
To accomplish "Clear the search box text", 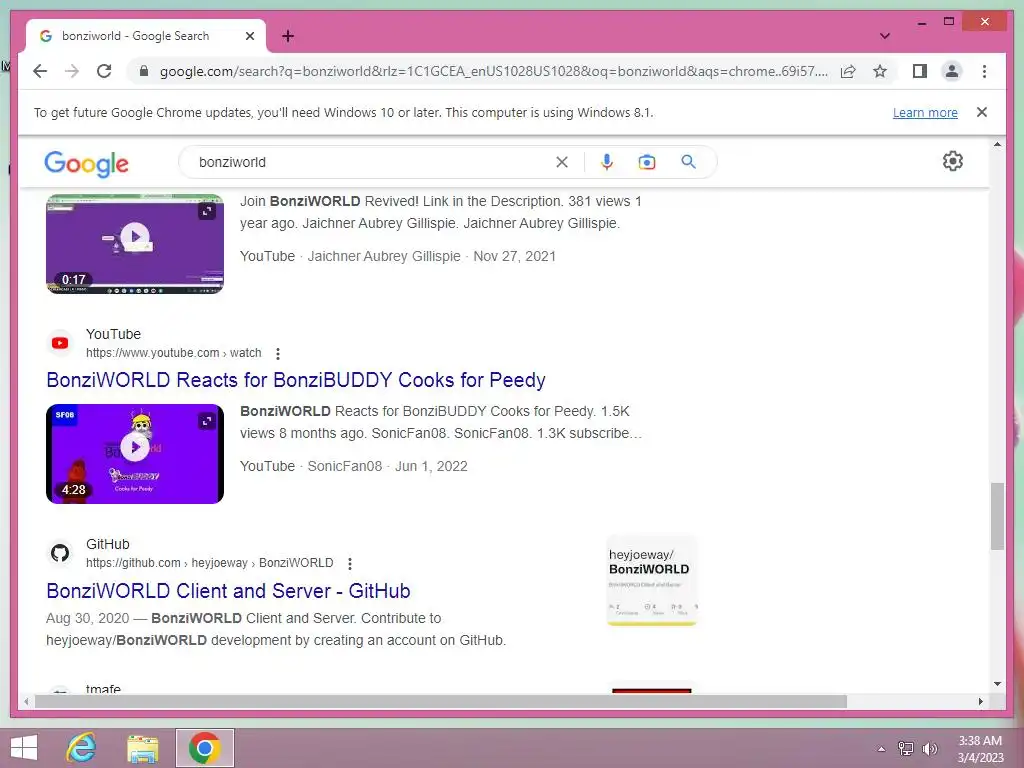I will click(562, 162).
